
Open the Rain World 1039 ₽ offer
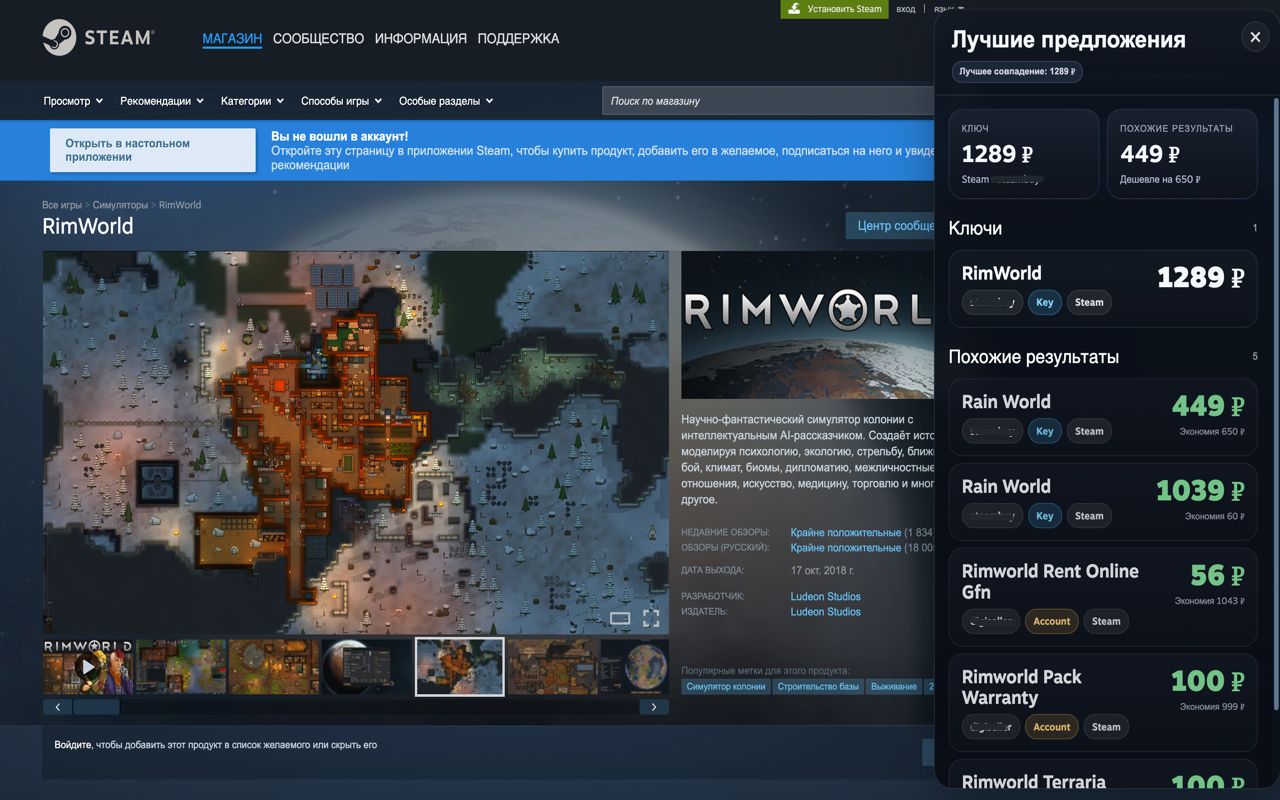point(1103,502)
